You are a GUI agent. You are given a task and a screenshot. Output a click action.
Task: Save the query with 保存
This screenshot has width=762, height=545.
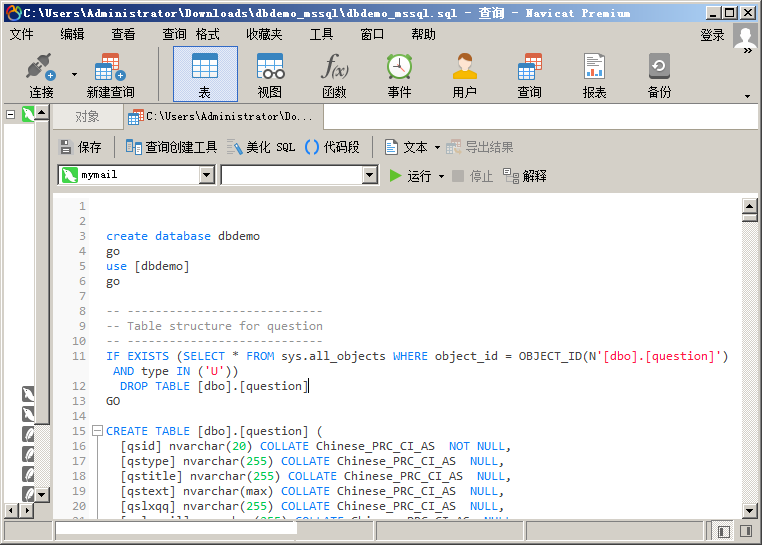[x=80, y=147]
